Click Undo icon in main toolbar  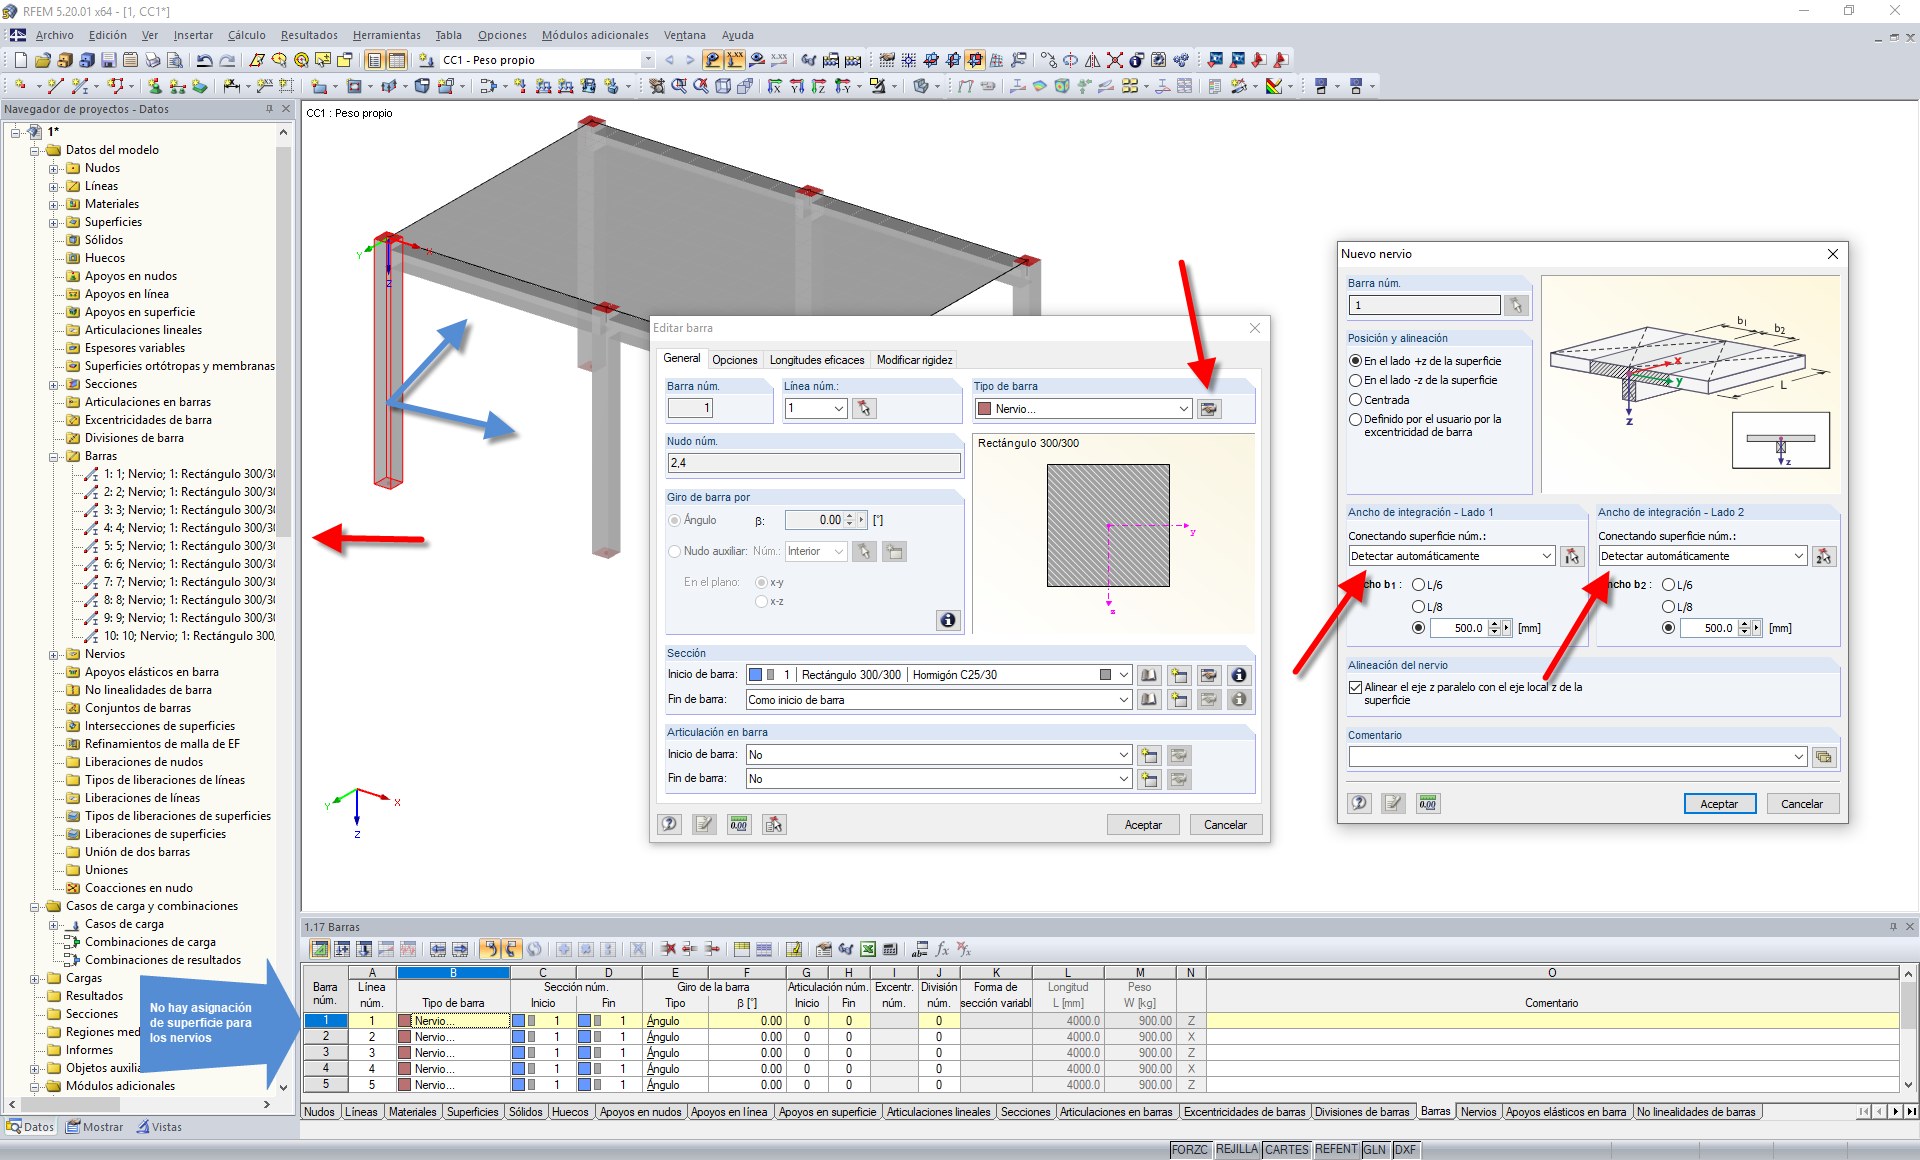[204, 60]
